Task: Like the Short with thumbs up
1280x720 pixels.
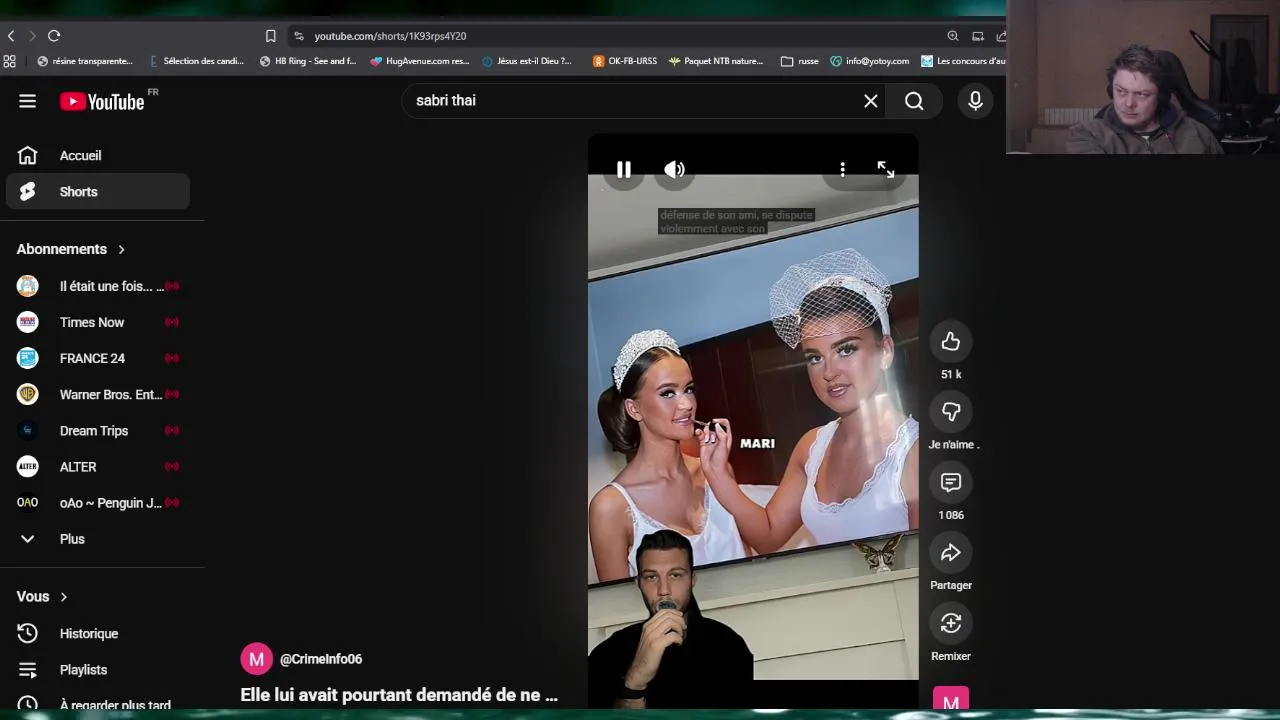Action: (x=951, y=342)
